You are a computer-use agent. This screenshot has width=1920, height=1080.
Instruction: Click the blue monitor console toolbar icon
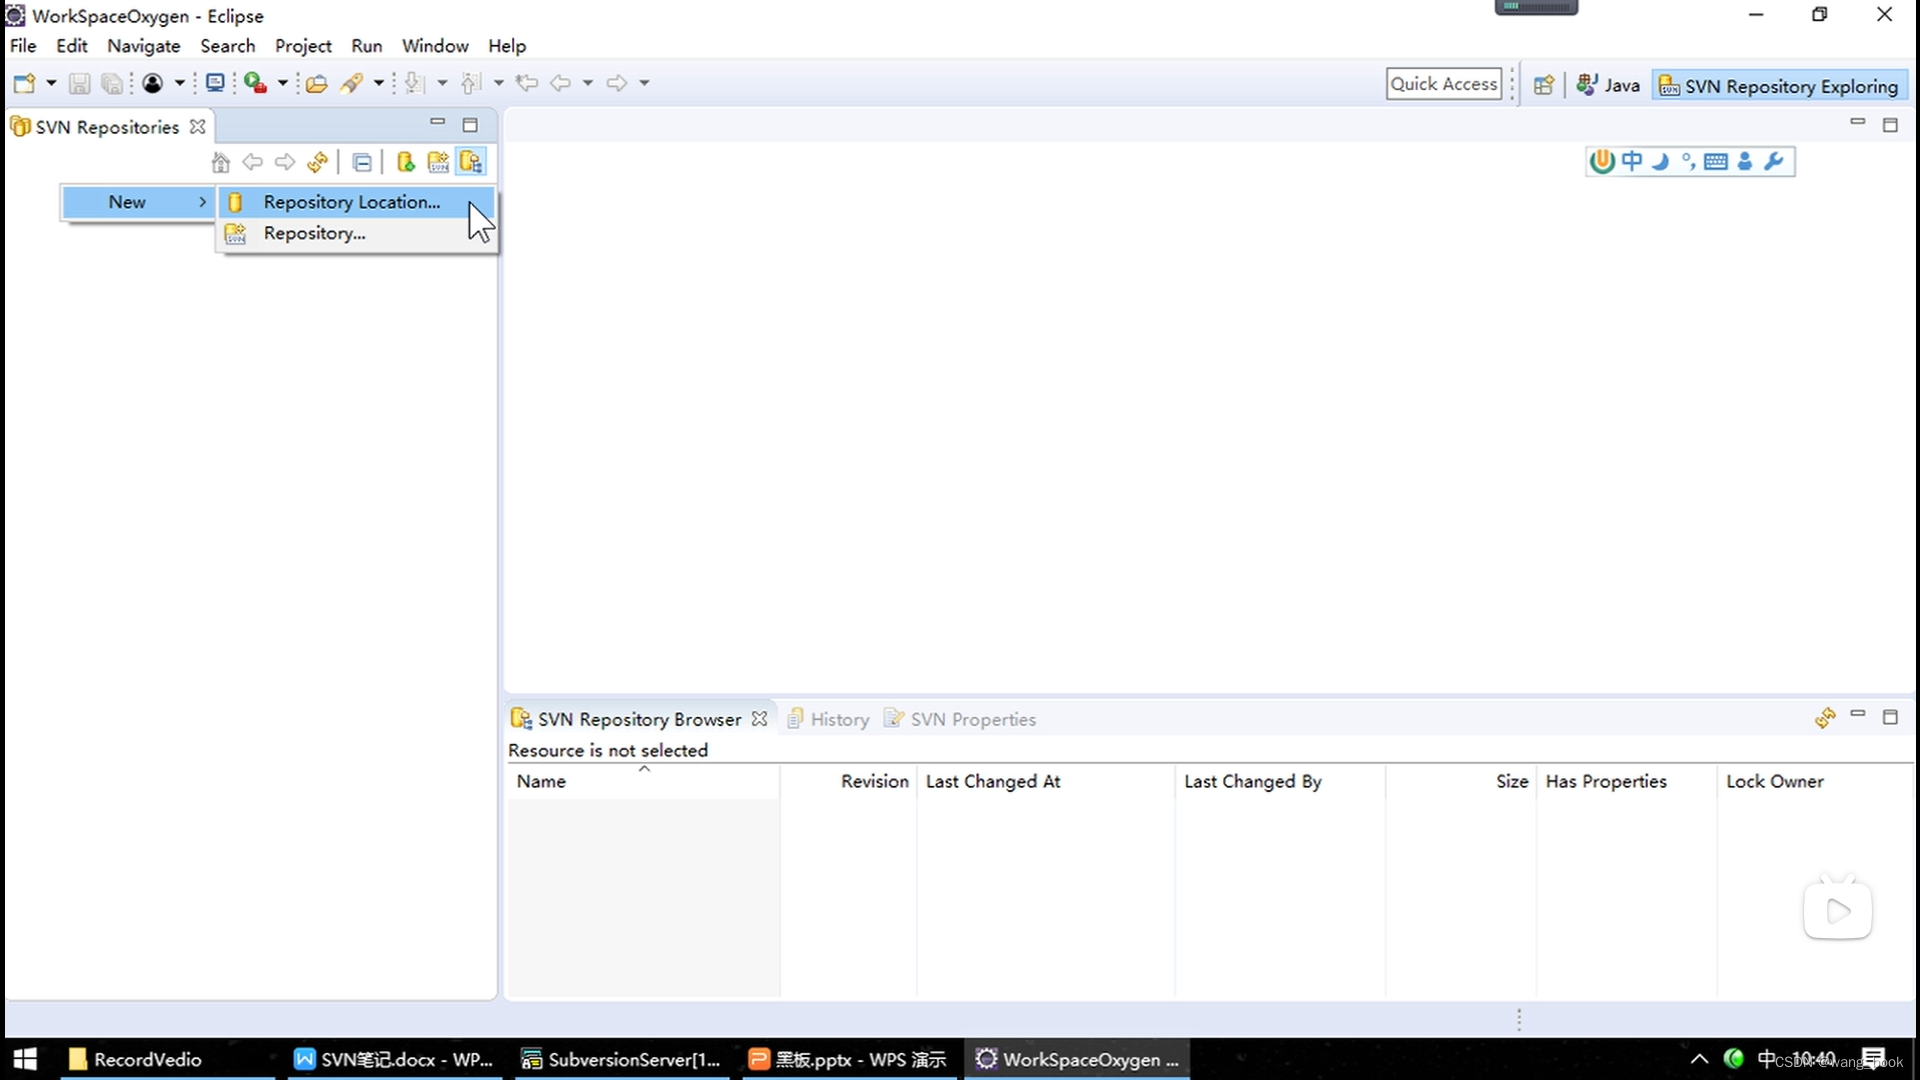point(214,83)
